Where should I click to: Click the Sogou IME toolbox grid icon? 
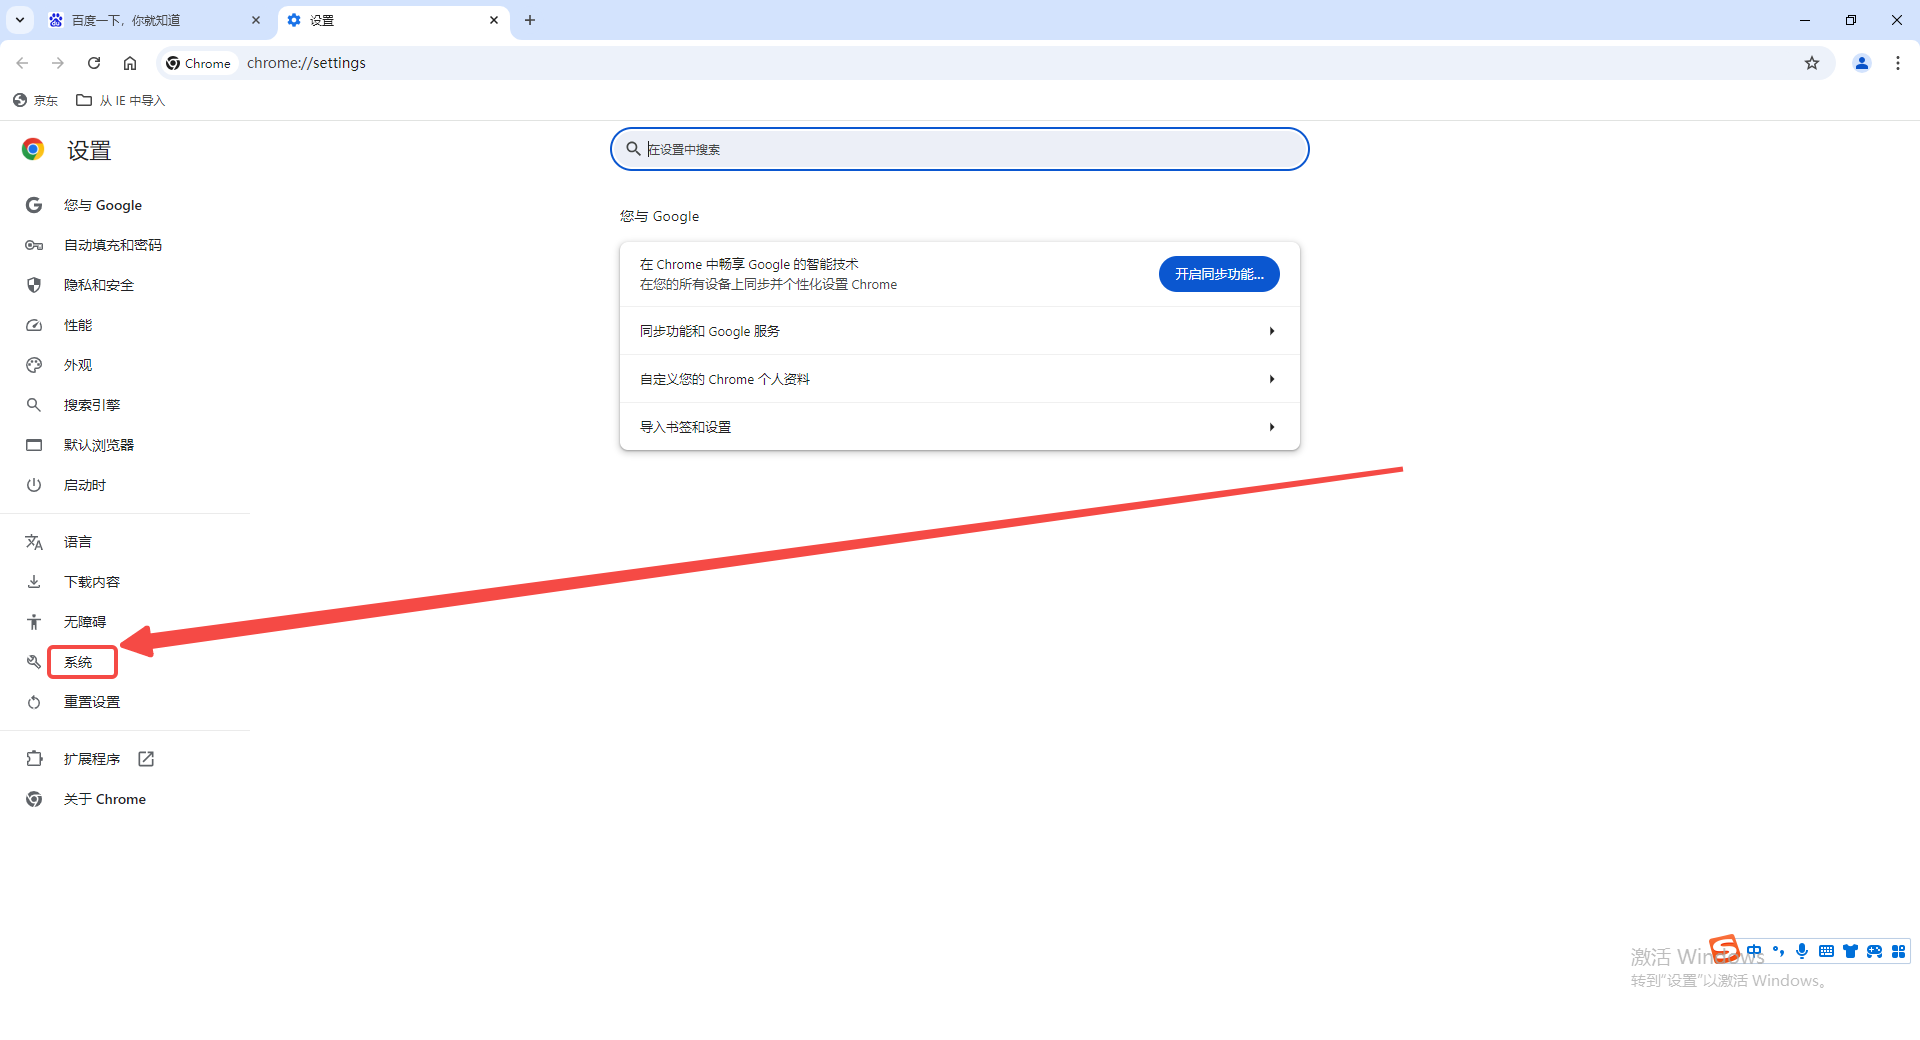point(1898,951)
